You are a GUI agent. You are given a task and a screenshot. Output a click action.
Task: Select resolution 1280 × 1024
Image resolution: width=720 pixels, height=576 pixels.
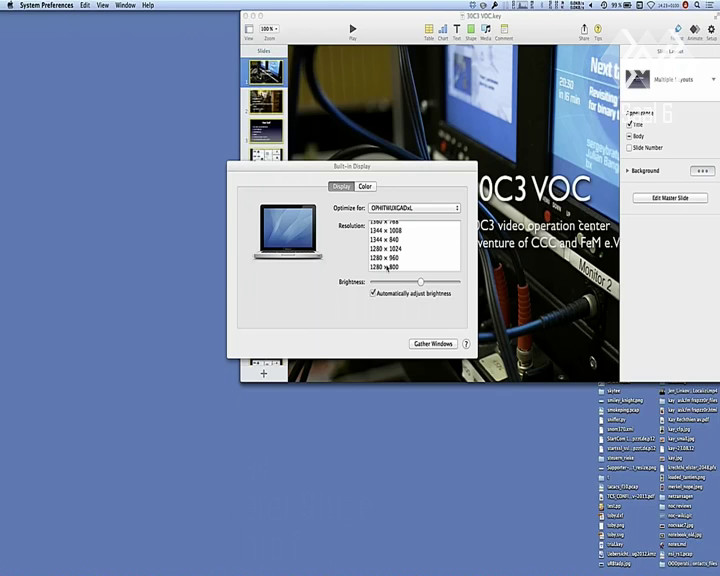(x=414, y=249)
